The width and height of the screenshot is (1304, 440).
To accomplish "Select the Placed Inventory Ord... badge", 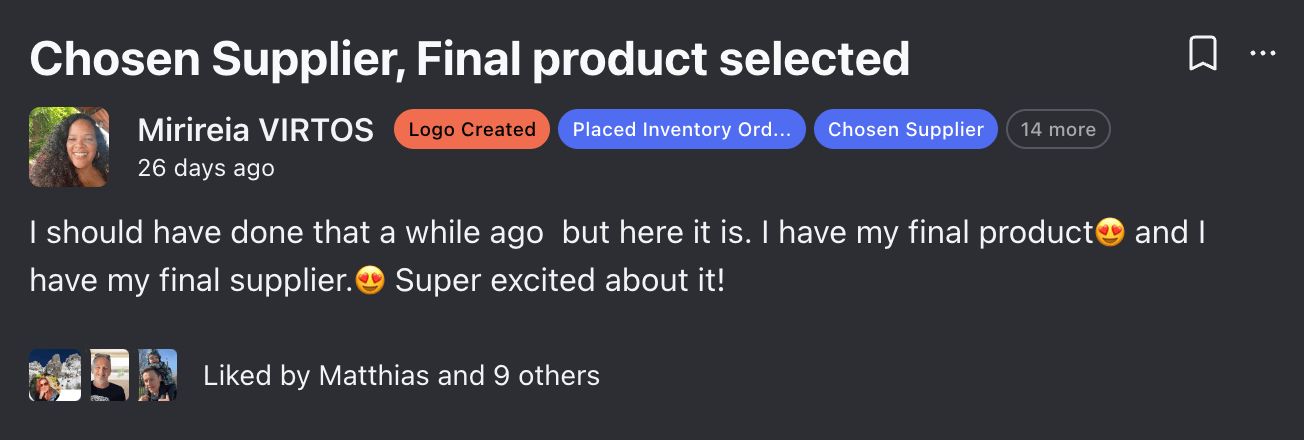I will pos(682,129).
